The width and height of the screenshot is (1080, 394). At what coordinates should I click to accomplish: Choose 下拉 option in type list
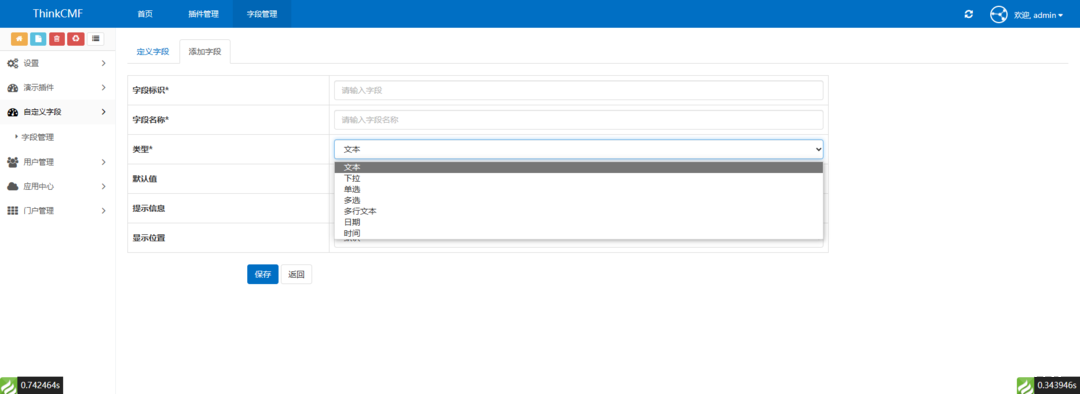579,178
